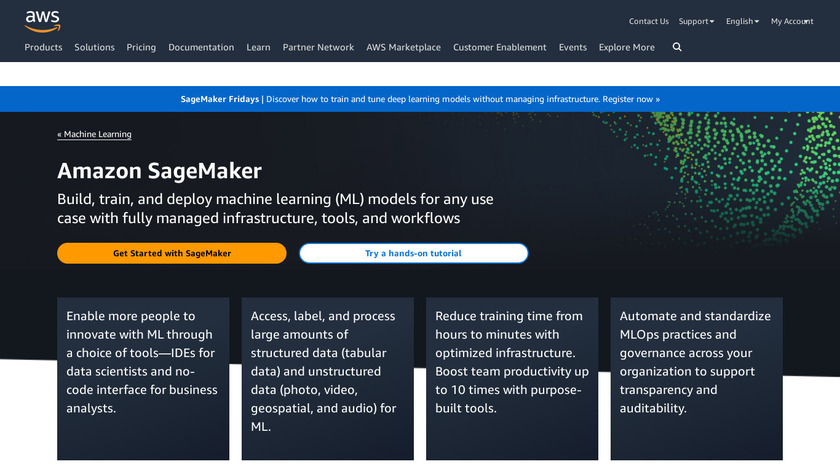Open Explore More menu
840x472 pixels.
pos(627,47)
